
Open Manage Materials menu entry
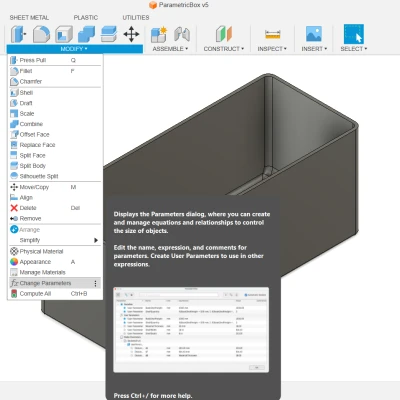pos(55,272)
